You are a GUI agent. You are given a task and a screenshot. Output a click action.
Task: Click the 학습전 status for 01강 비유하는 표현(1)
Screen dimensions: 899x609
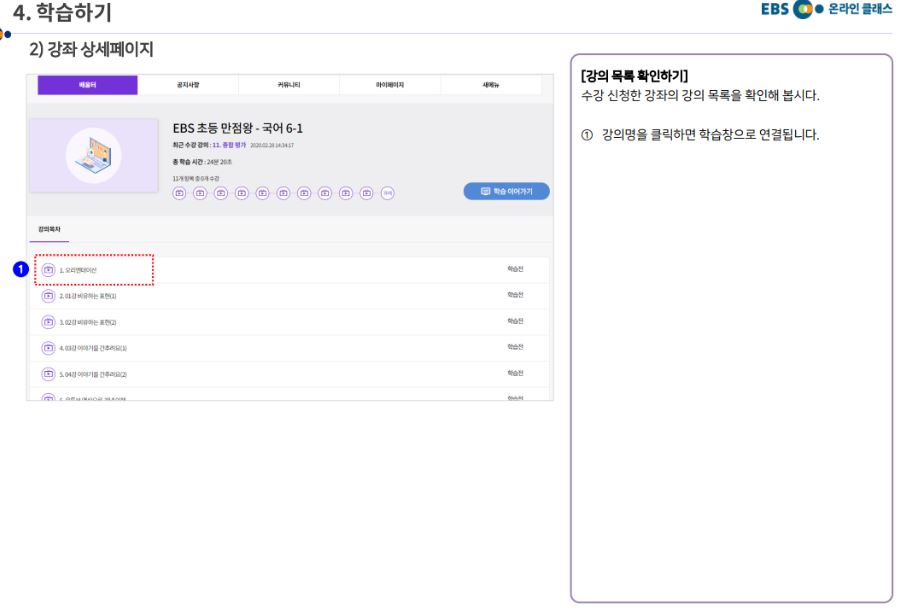pyautogui.click(x=515, y=295)
